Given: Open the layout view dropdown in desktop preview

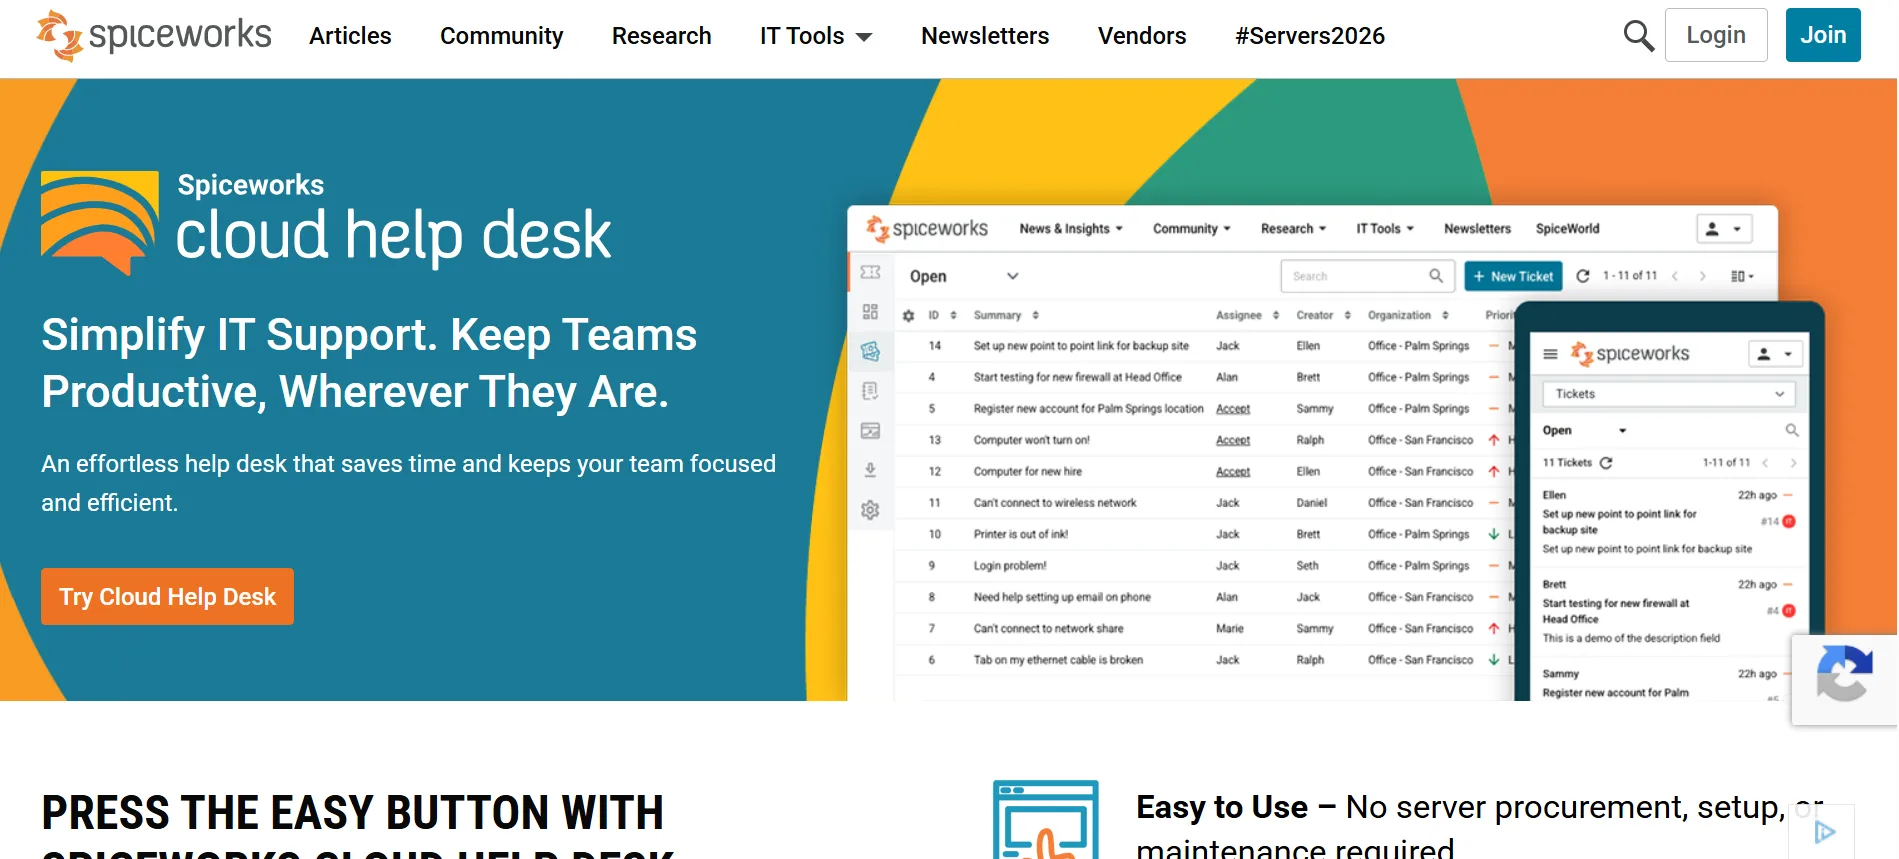Looking at the screenshot, I should 1742,276.
